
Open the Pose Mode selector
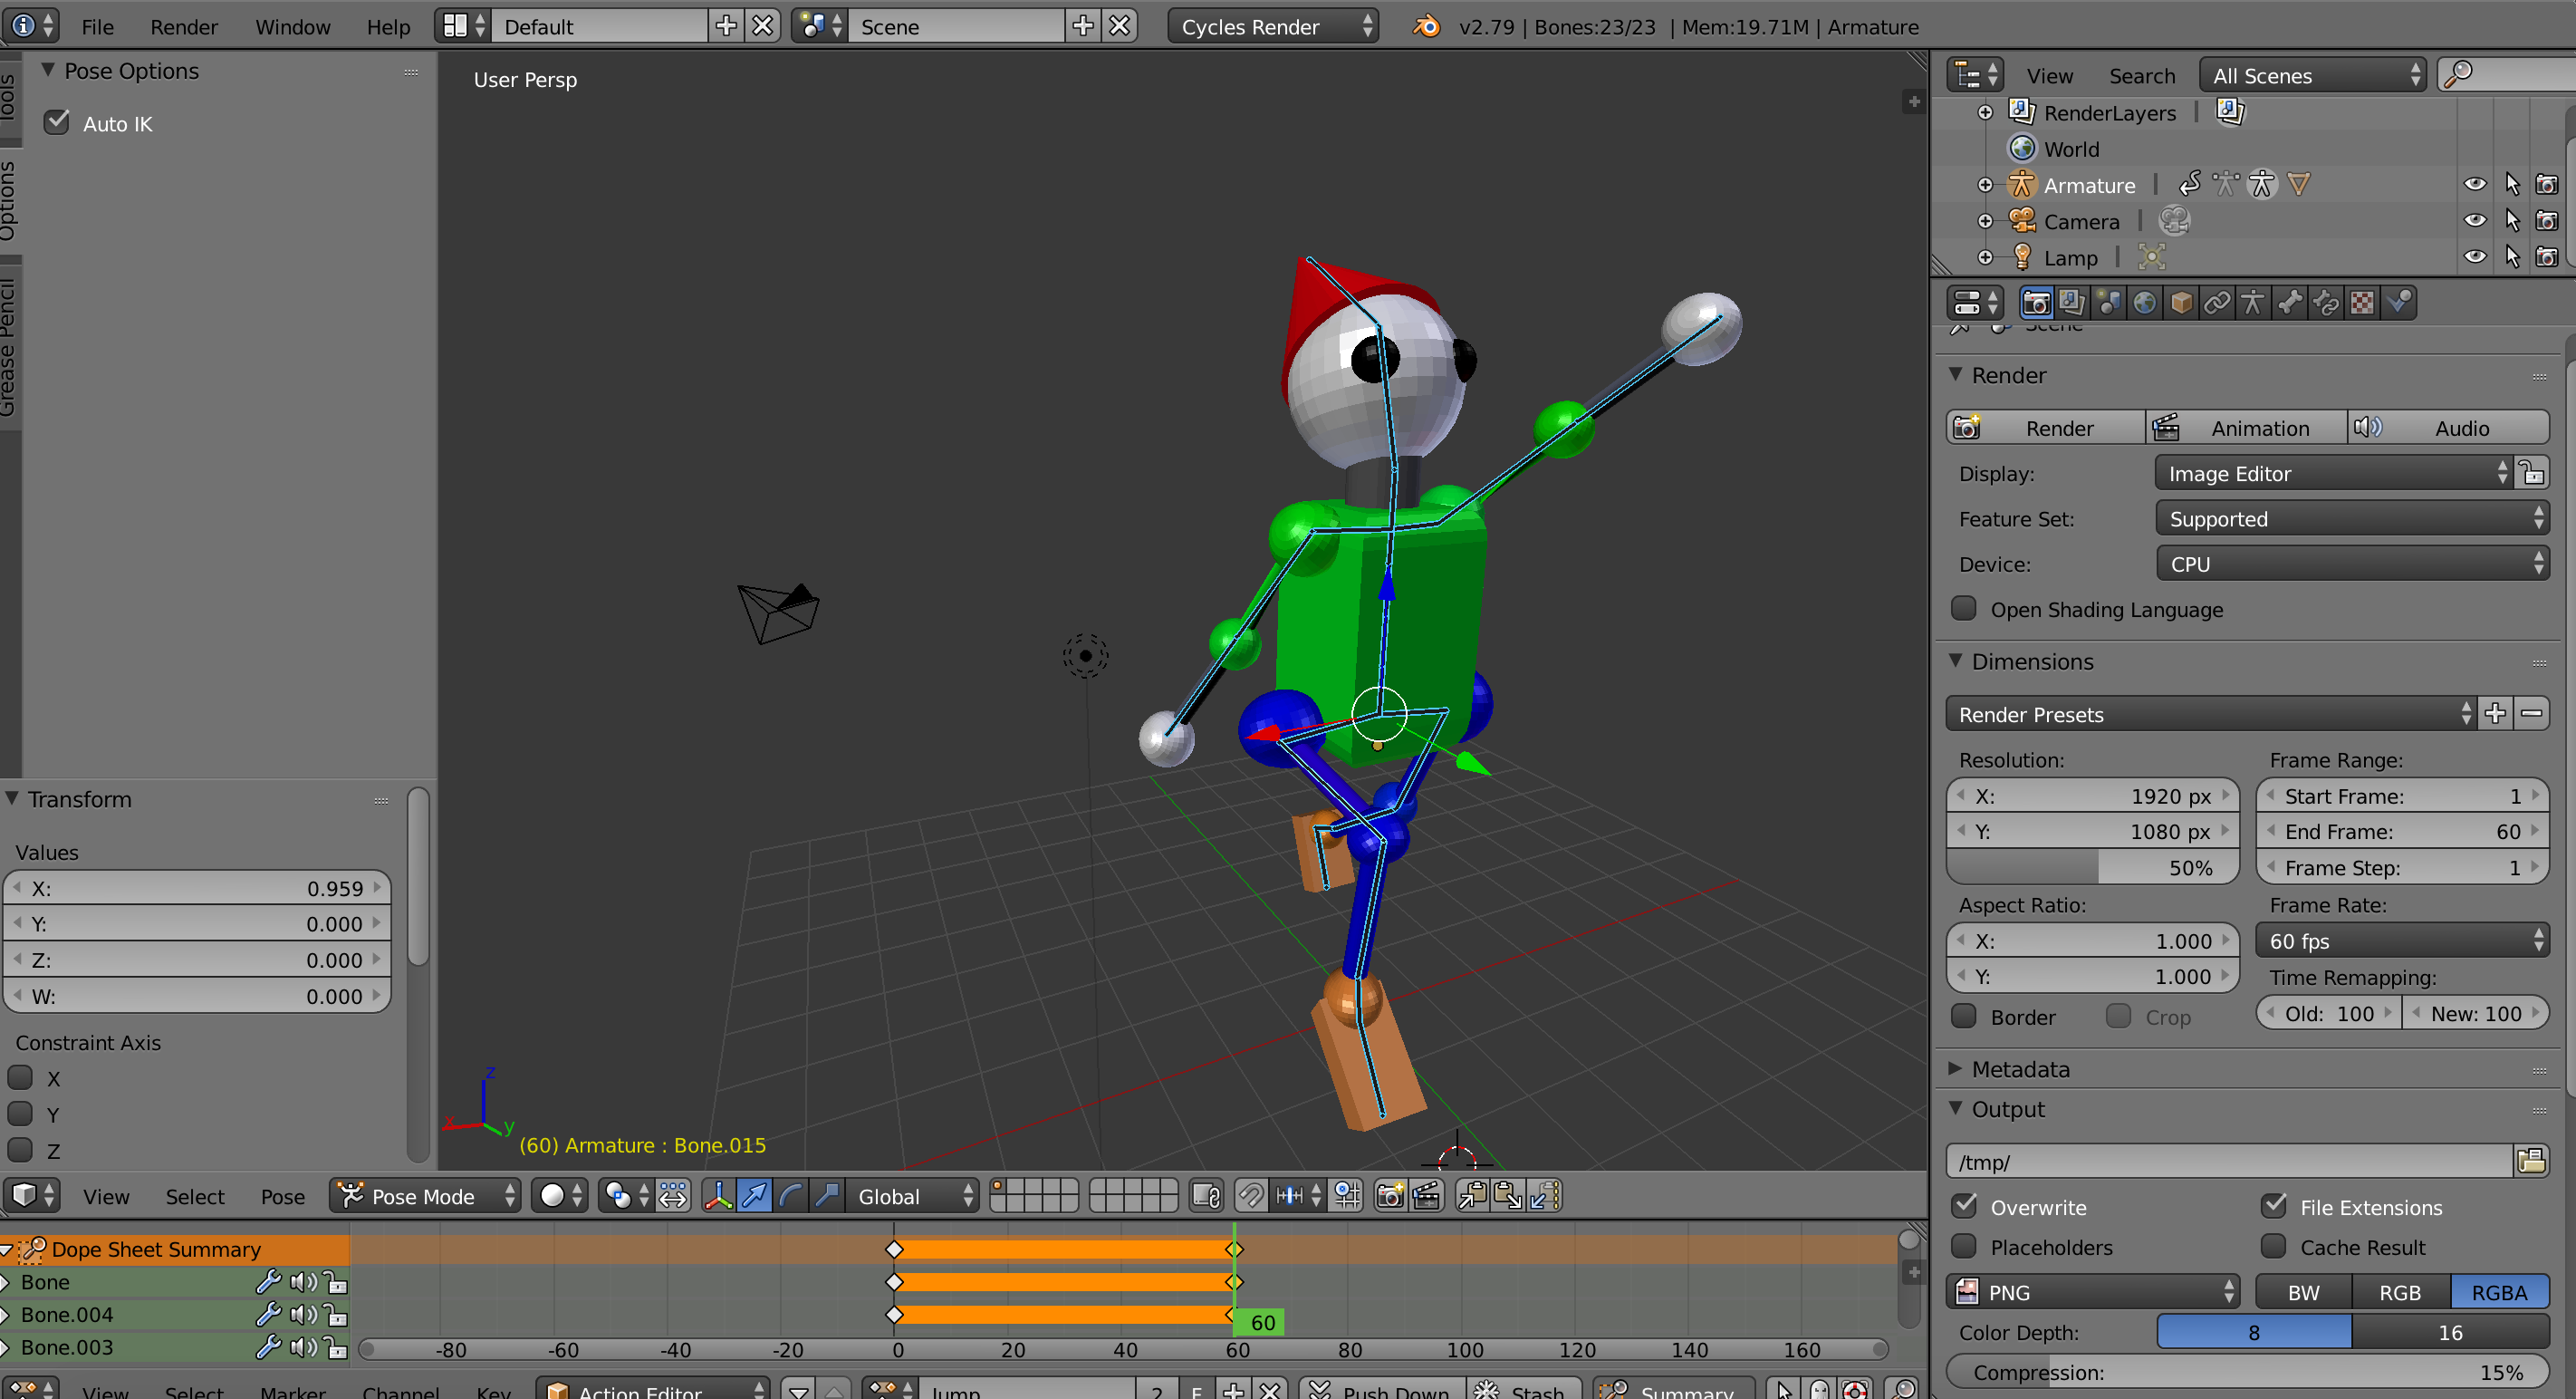click(x=425, y=1196)
